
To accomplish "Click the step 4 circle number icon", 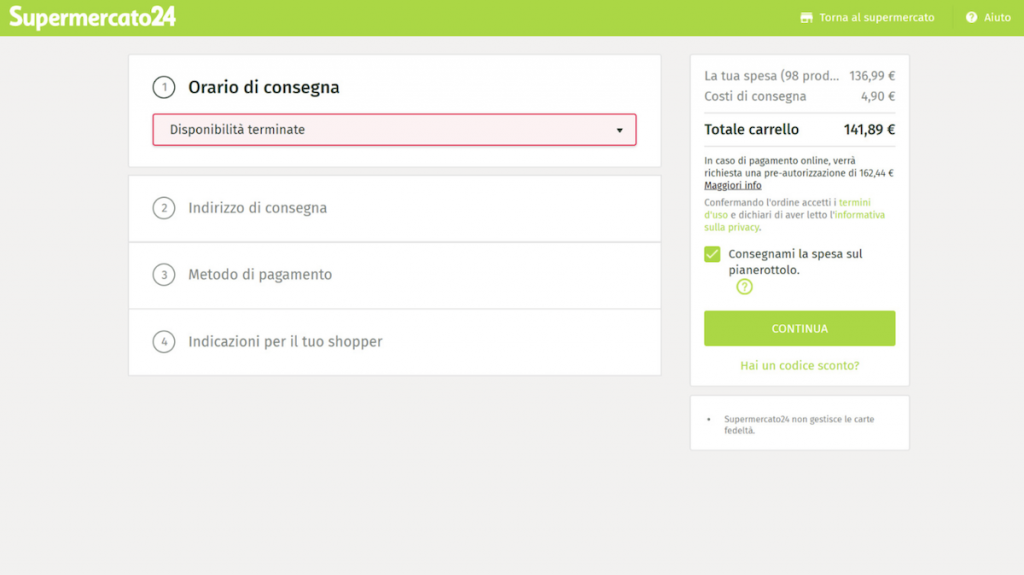I will (164, 341).
